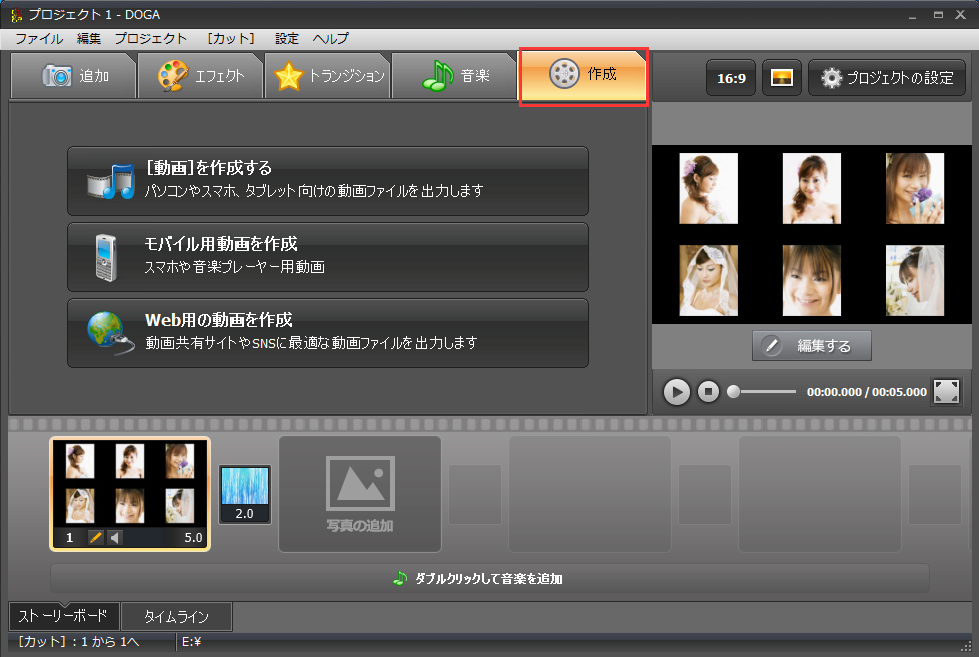Play the preview with the play button

[x=676, y=392]
